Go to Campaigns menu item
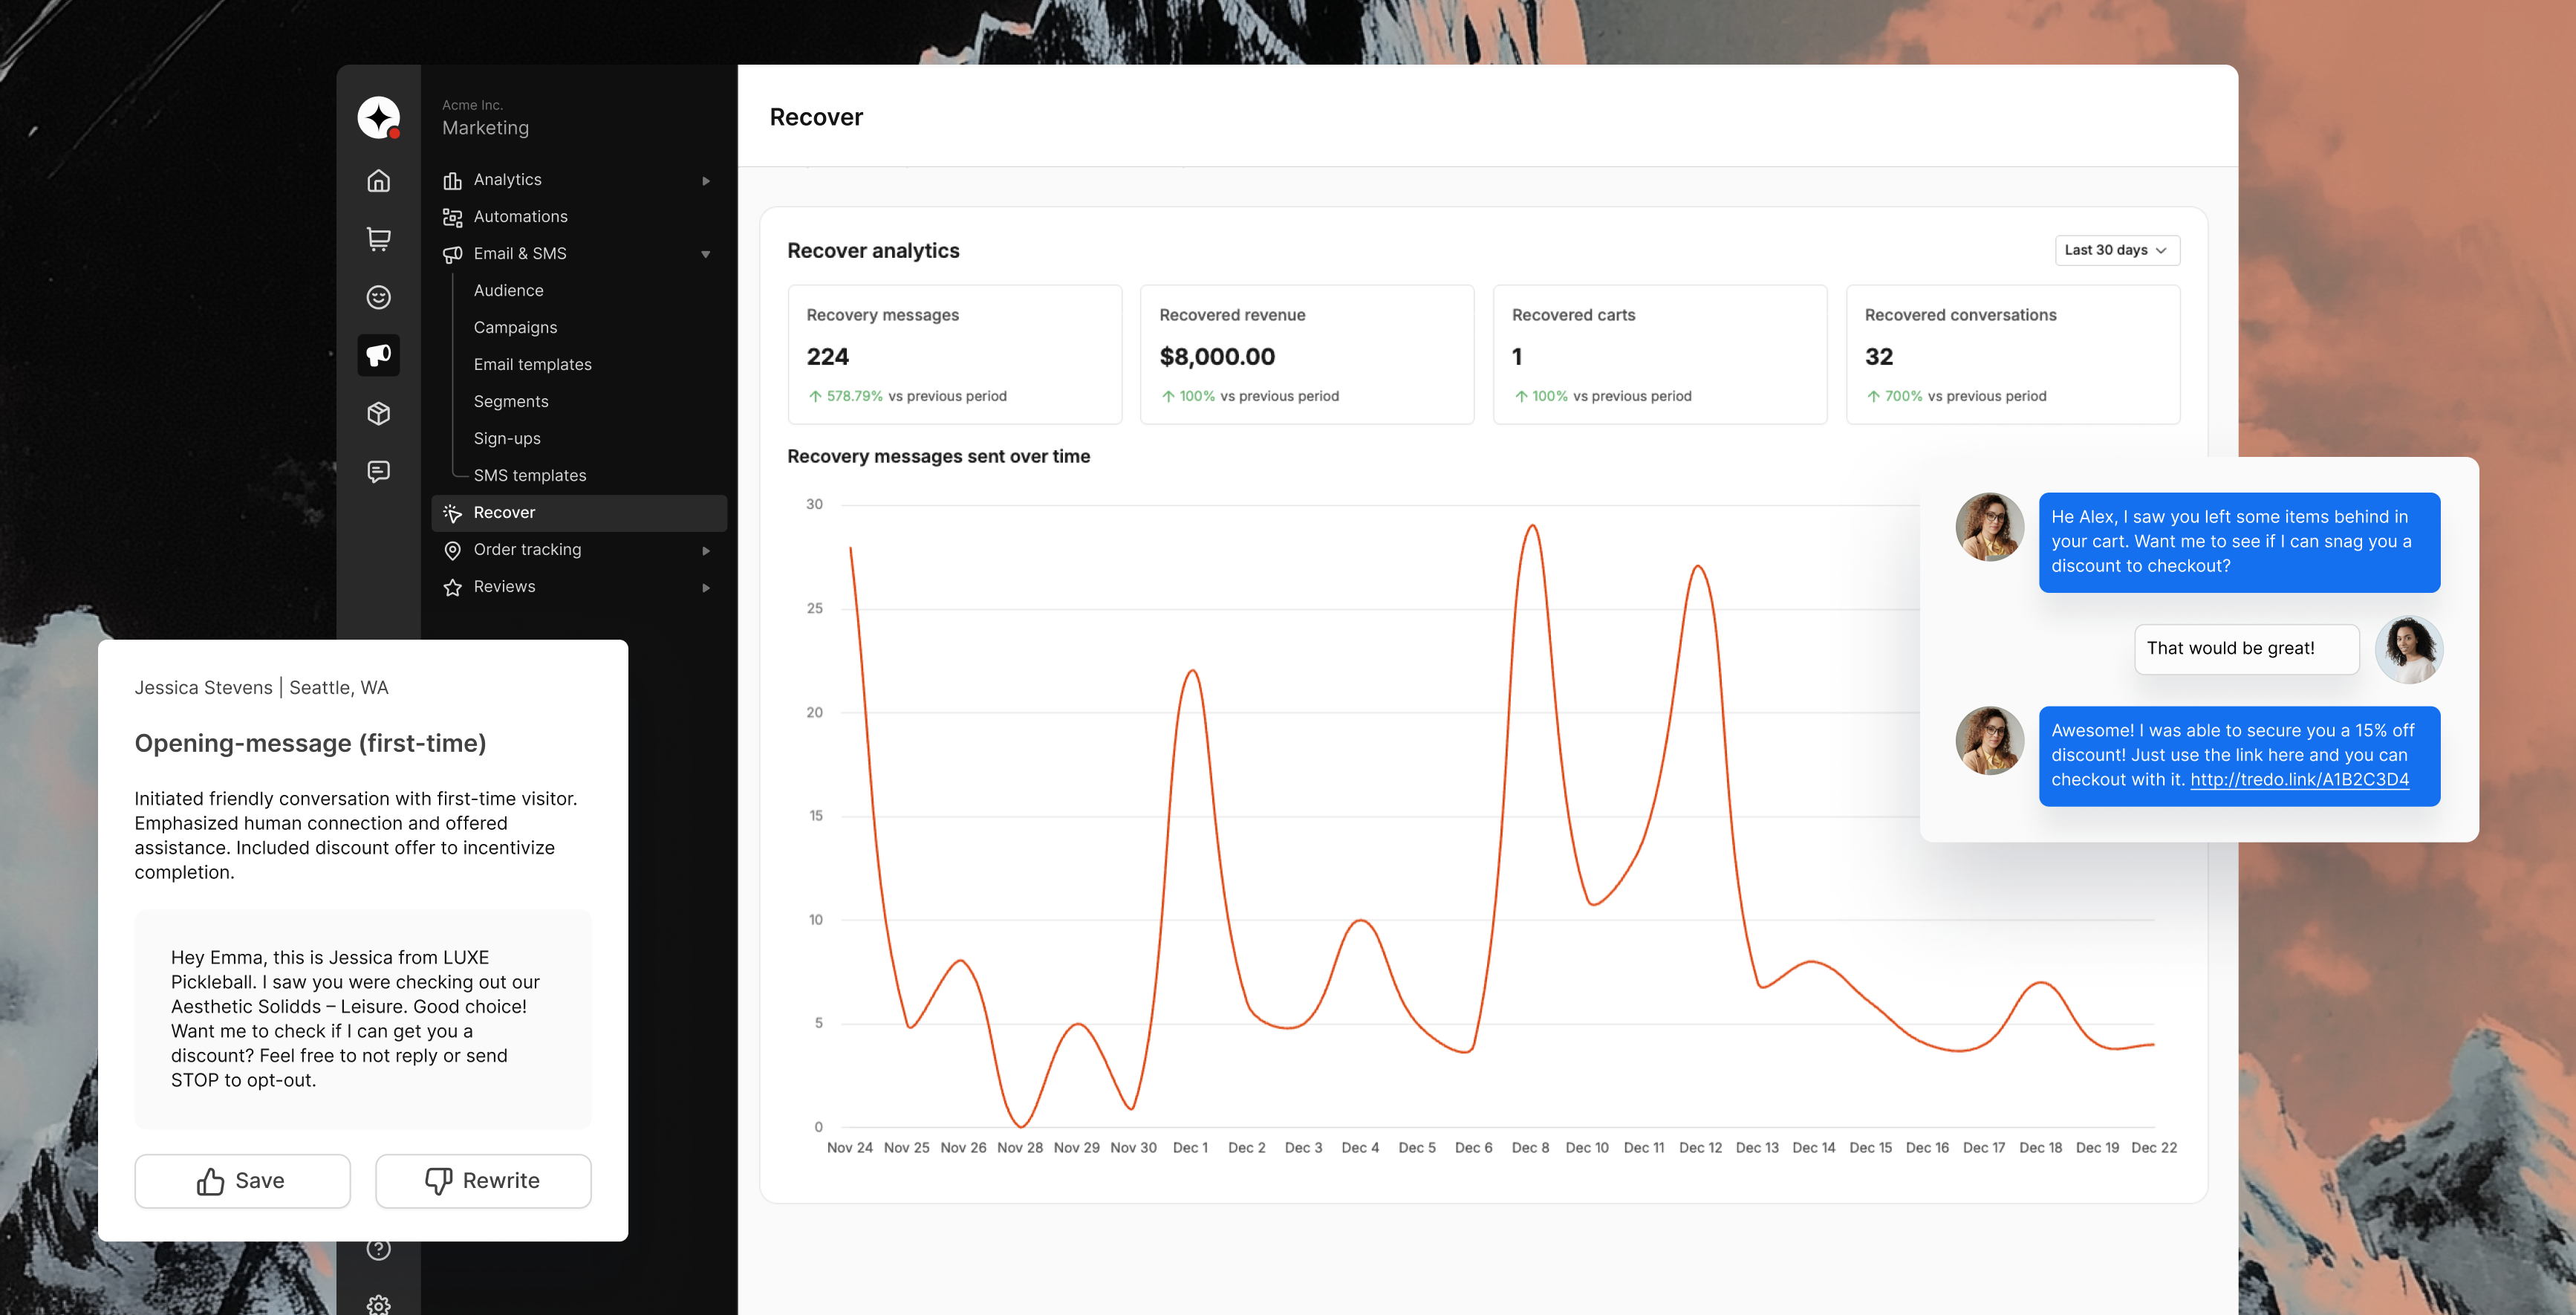Viewport: 2576px width, 1315px height. pyautogui.click(x=515, y=327)
